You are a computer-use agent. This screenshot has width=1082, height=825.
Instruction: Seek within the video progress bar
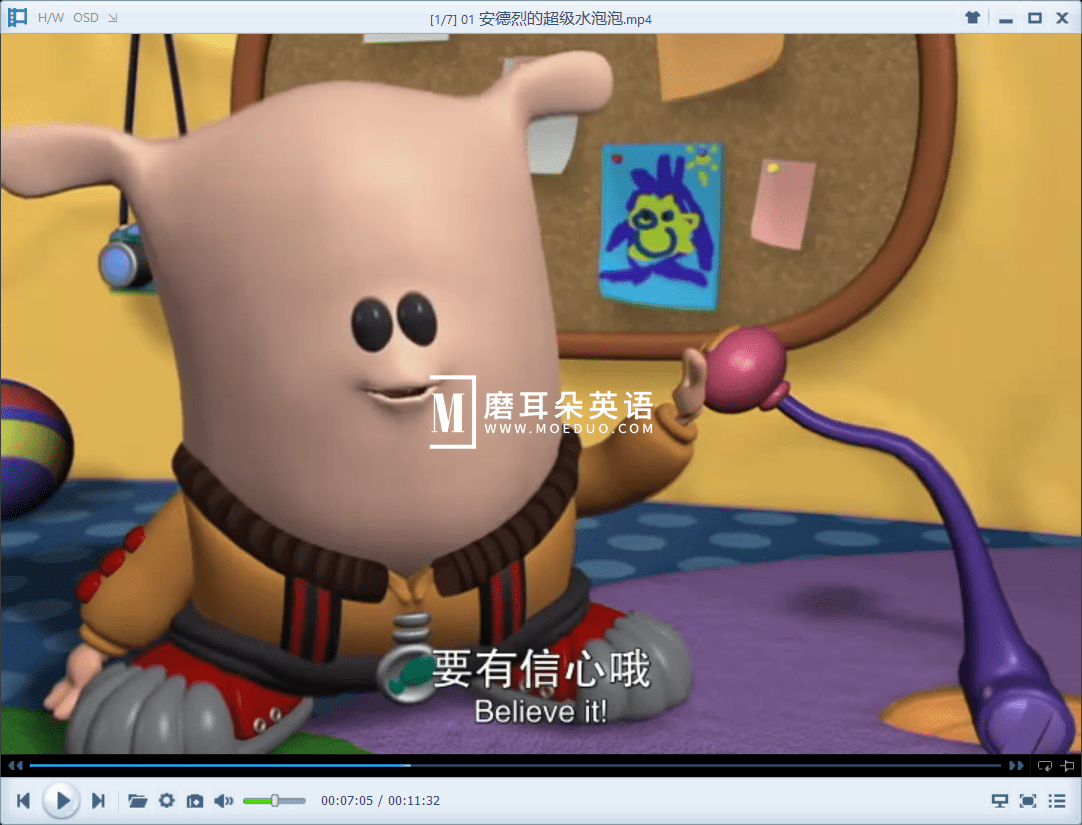pyautogui.click(x=515, y=765)
